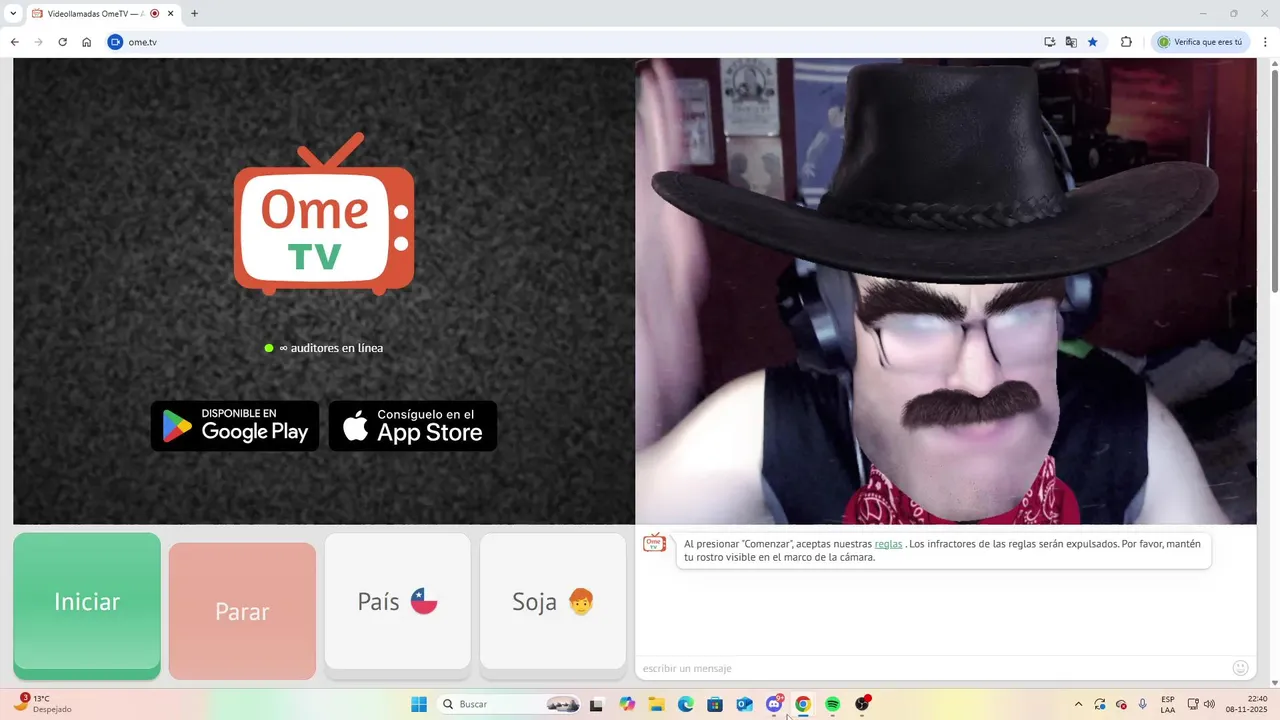Click the 'Verifica que eres tú' profile chip
The width and height of the screenshot is (1280, 720).
click(1200, 42)
